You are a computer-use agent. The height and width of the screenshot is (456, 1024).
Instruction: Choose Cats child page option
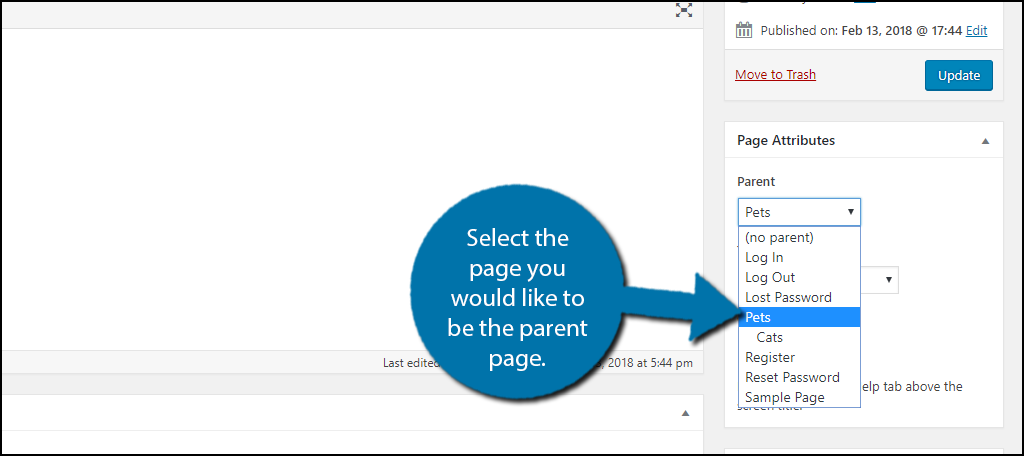coord(799,337)
